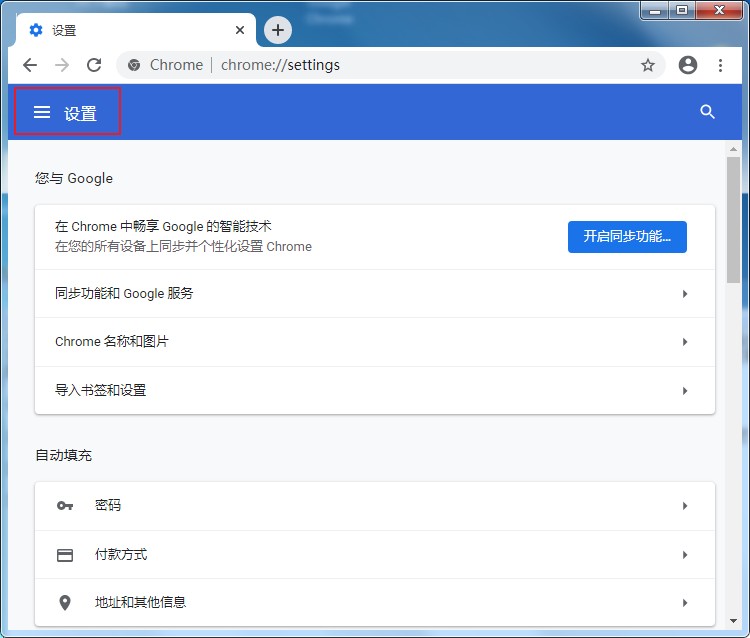The width and height of the screenshot is (750, 638).
Task: Open the 密码 settings
Action: 375,506
